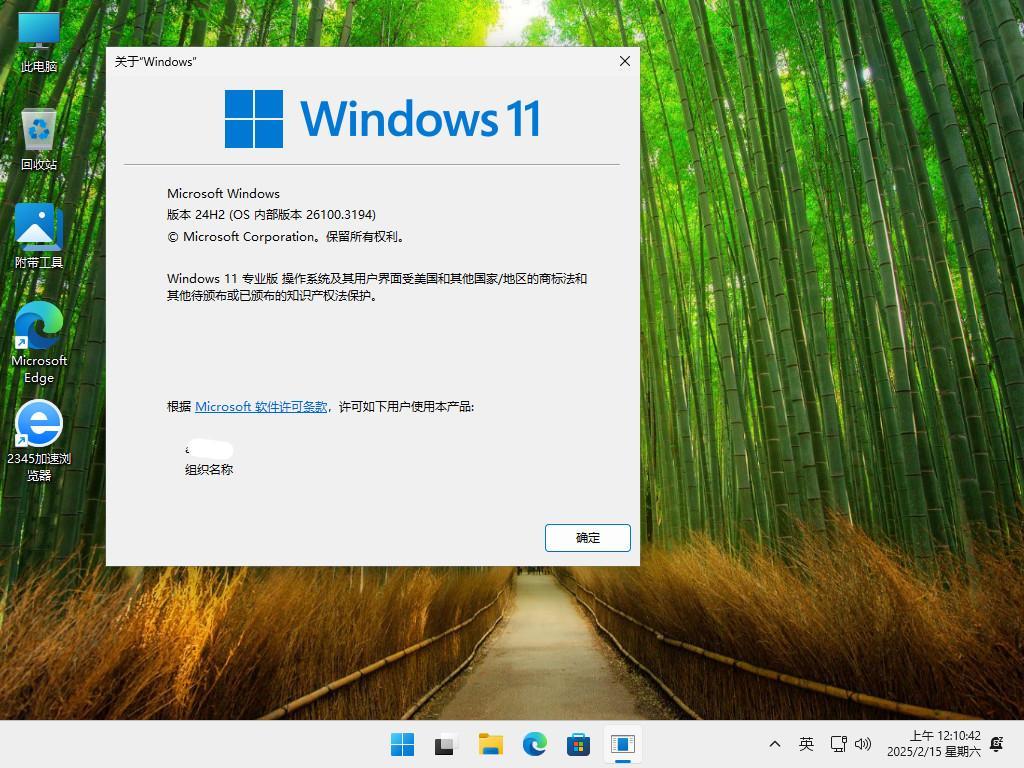Open the network status tray icon
The height and width of the screenshot is (768, 1024).
coord(839,744)
